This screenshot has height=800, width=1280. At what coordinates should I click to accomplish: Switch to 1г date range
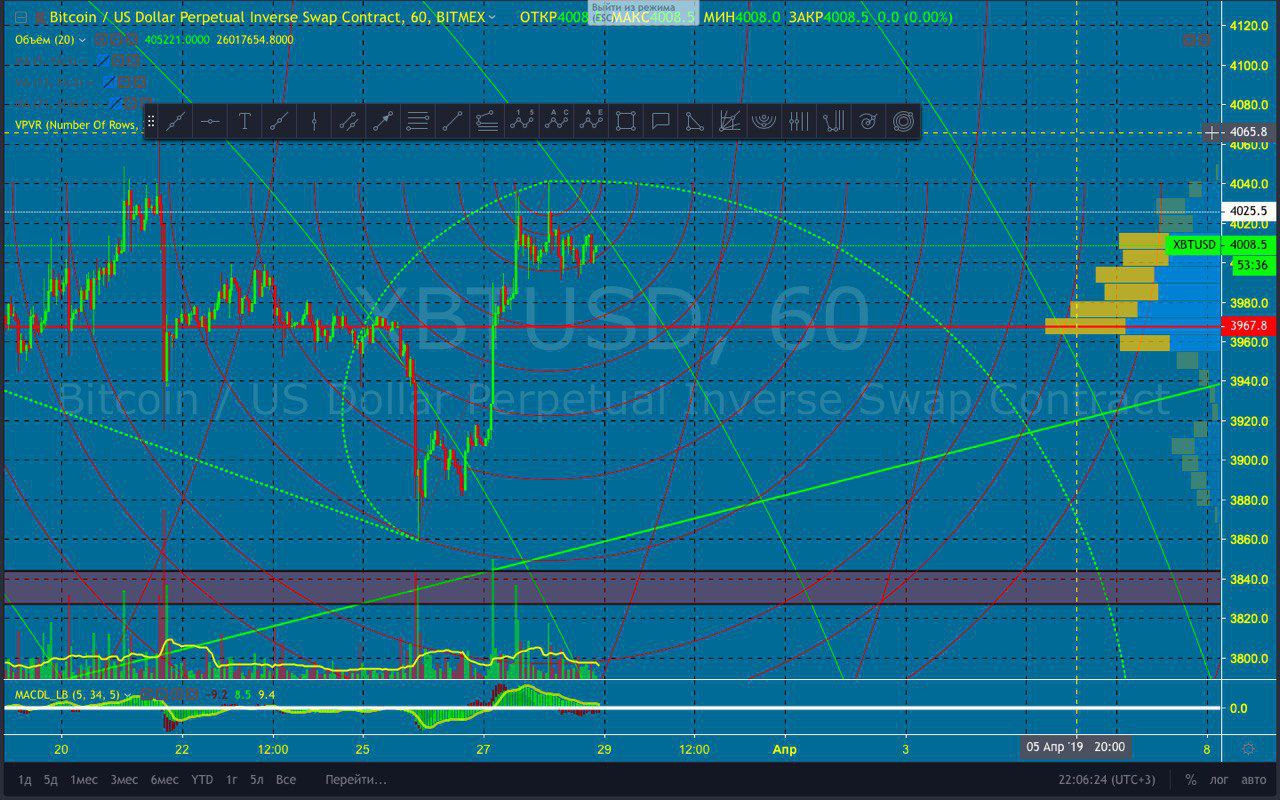pos(232,780)
